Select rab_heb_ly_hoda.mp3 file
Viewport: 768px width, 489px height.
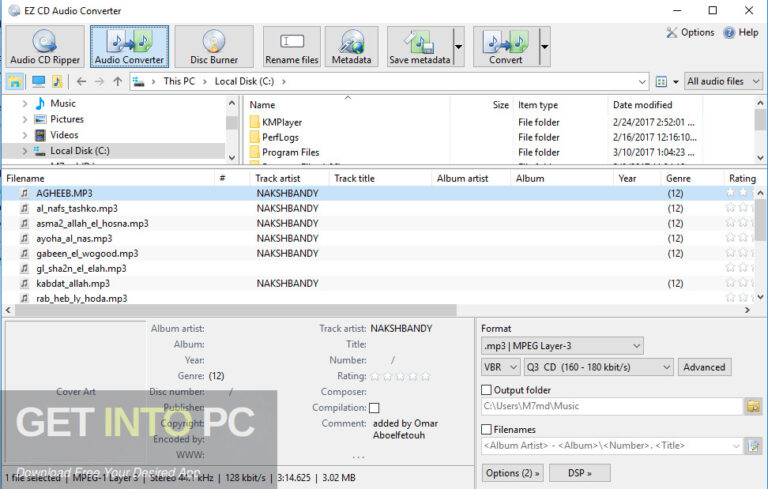coord(82,298)
